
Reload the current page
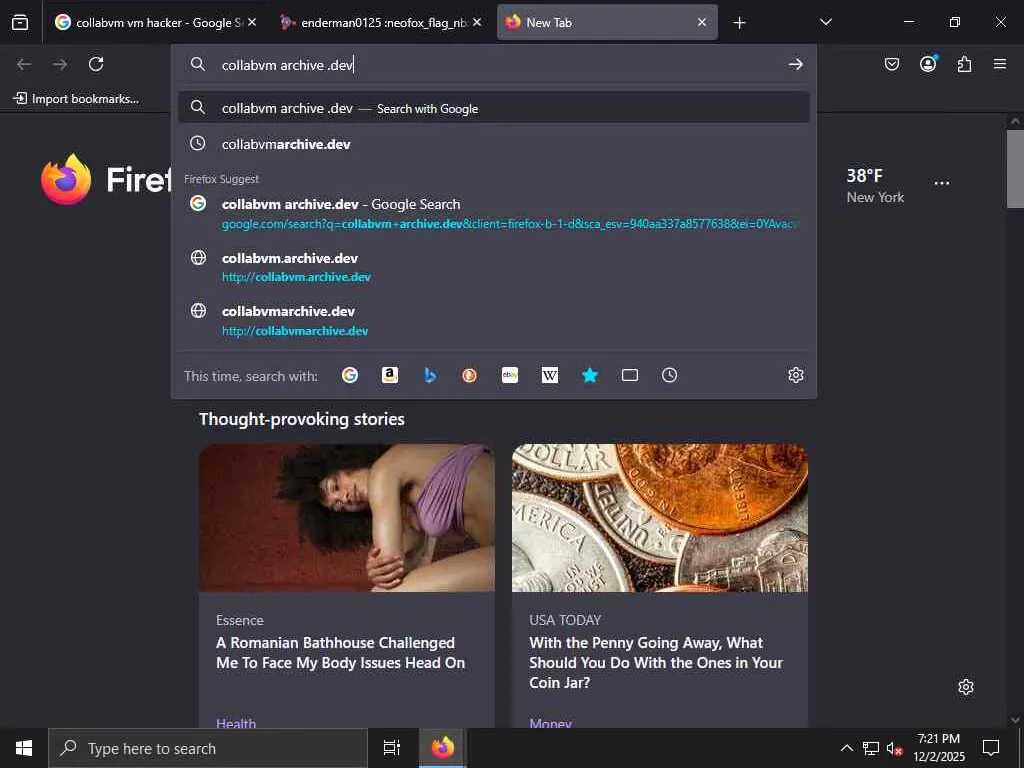(x=96, y=64)
